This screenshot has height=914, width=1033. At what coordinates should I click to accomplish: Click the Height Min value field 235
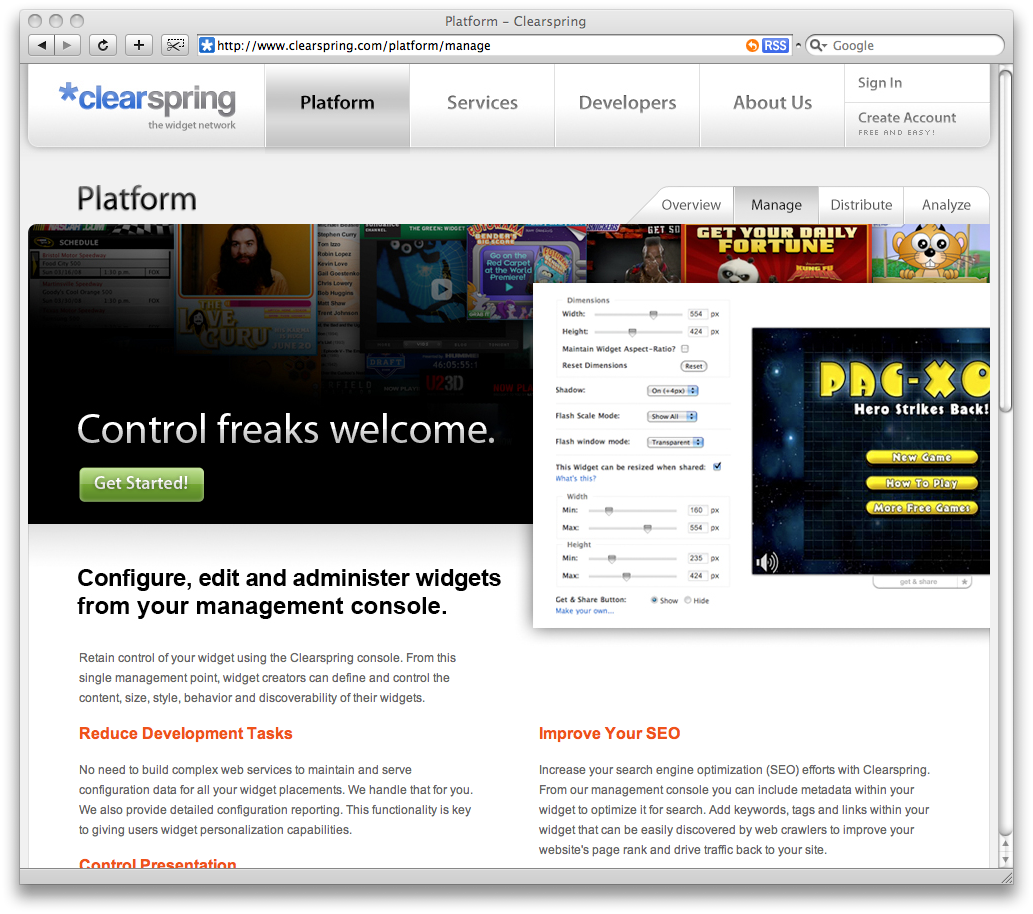tap(696, 558)
